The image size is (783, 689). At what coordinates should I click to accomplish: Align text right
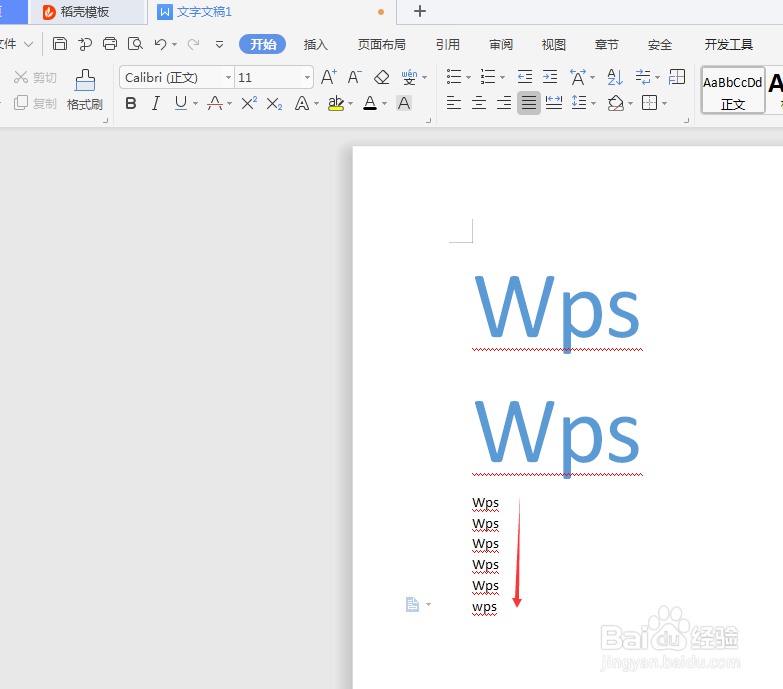coord(503,103)
